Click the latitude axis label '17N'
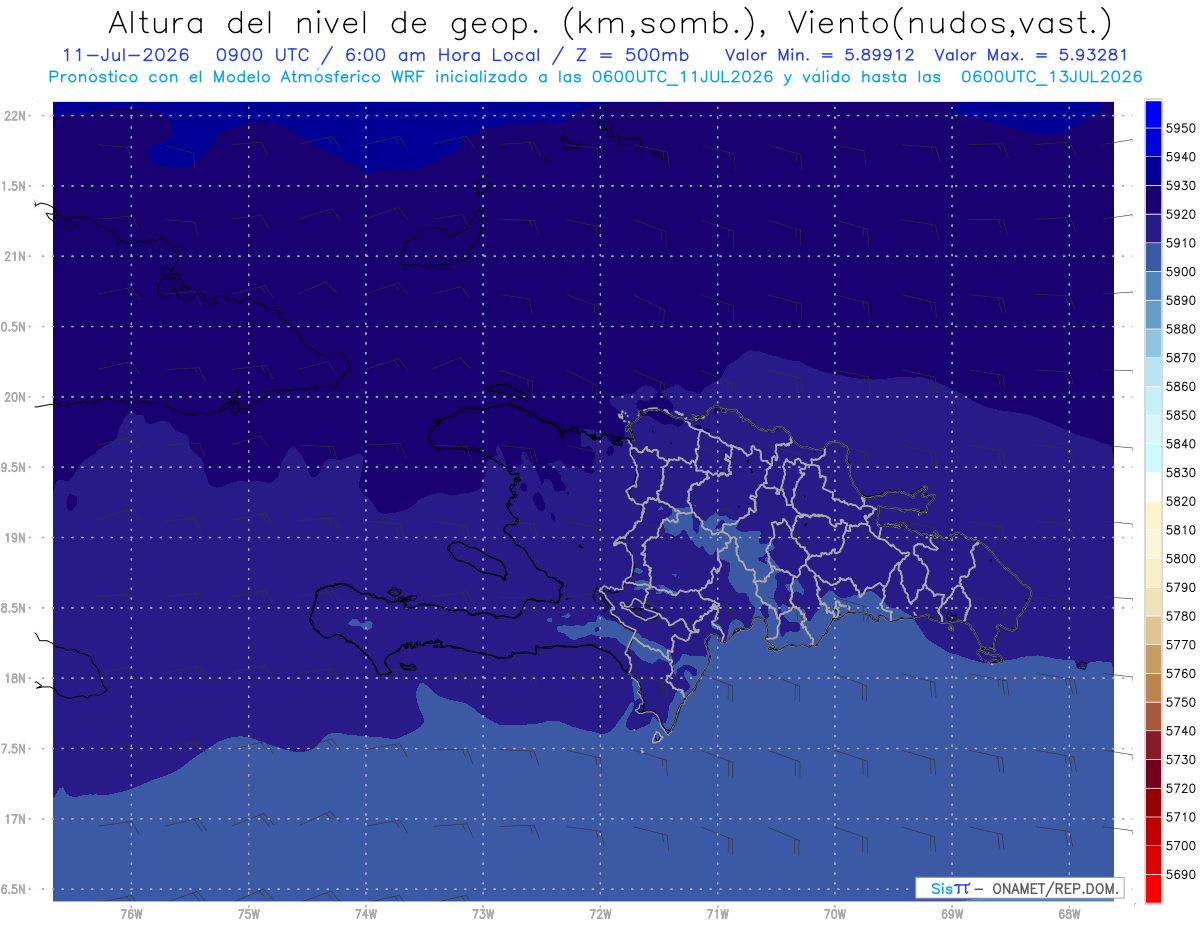This screenshot has height=927, width=1200. (15, 819)
